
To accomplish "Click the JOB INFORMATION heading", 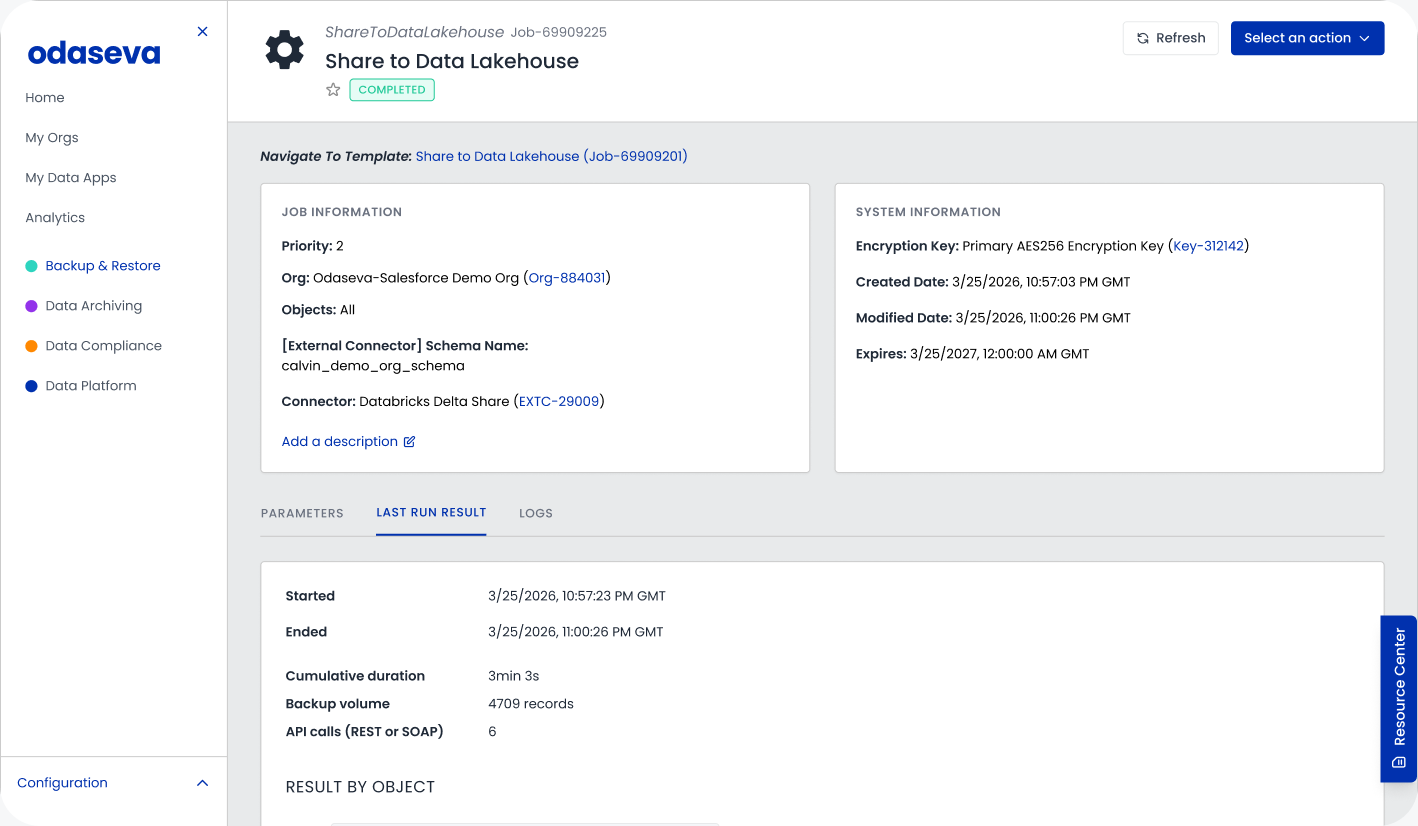I will [342, 212].
